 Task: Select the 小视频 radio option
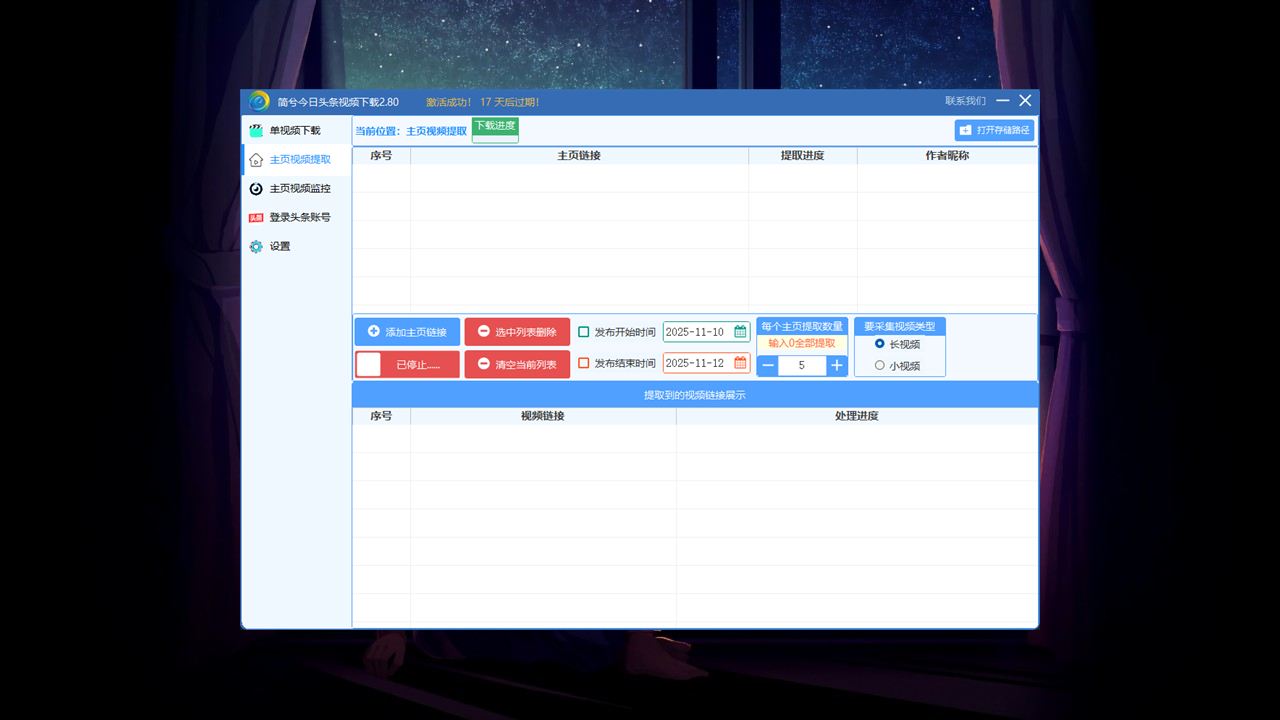(x=880, y=366)
